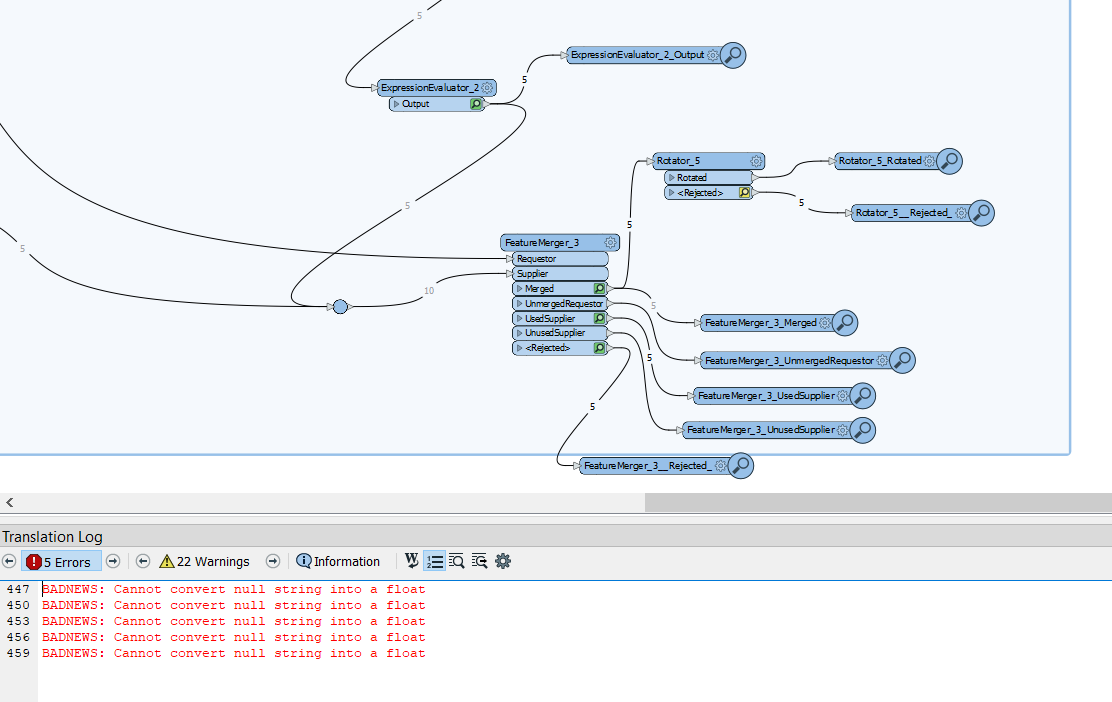Select log line 450 BADNEWS error
The height and width of the screenshot is (702, 1112).
click(233, 605)
